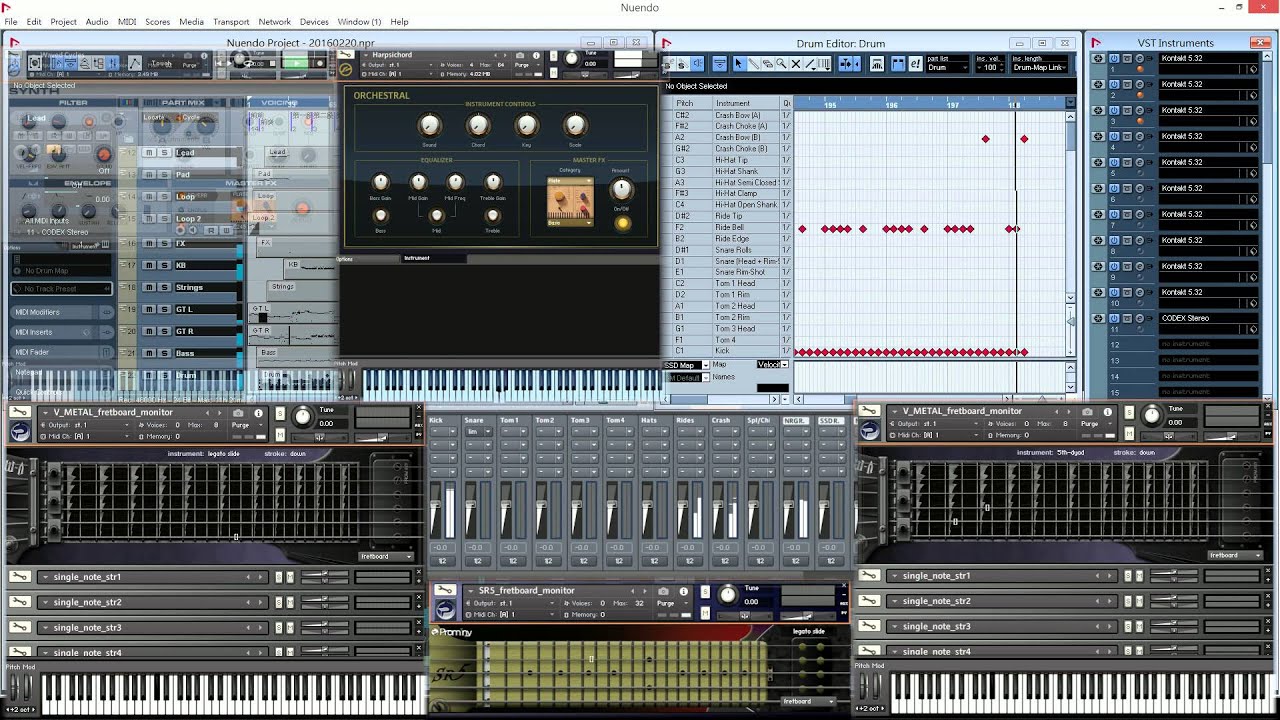This screenshot has height=720, width=1280.
Task: Click the No Drum Map field
Action: (62, 271)
